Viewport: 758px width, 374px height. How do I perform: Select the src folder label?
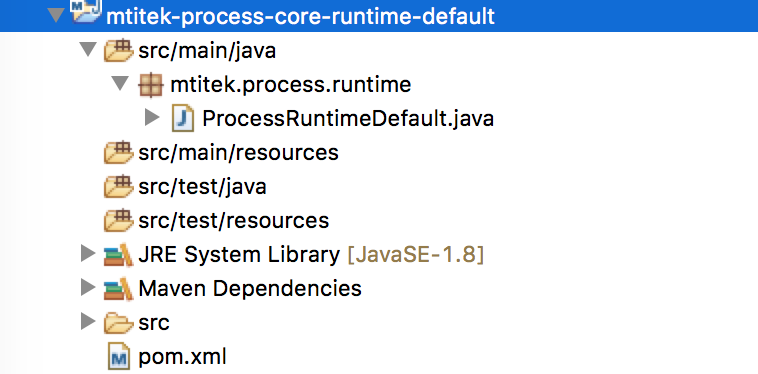point(154,323)
